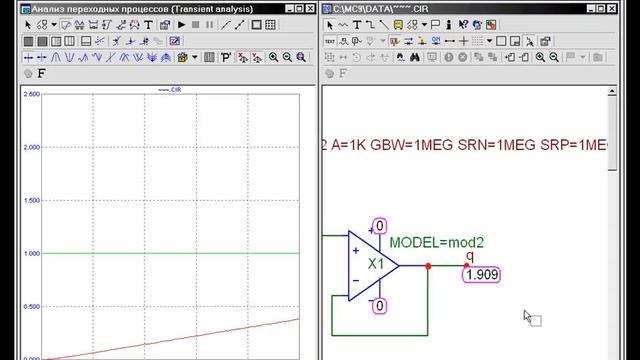Open dropdown arrow beside the yellow lock icon
Viewport: 640px width, 360px height.
click(195, 58)
